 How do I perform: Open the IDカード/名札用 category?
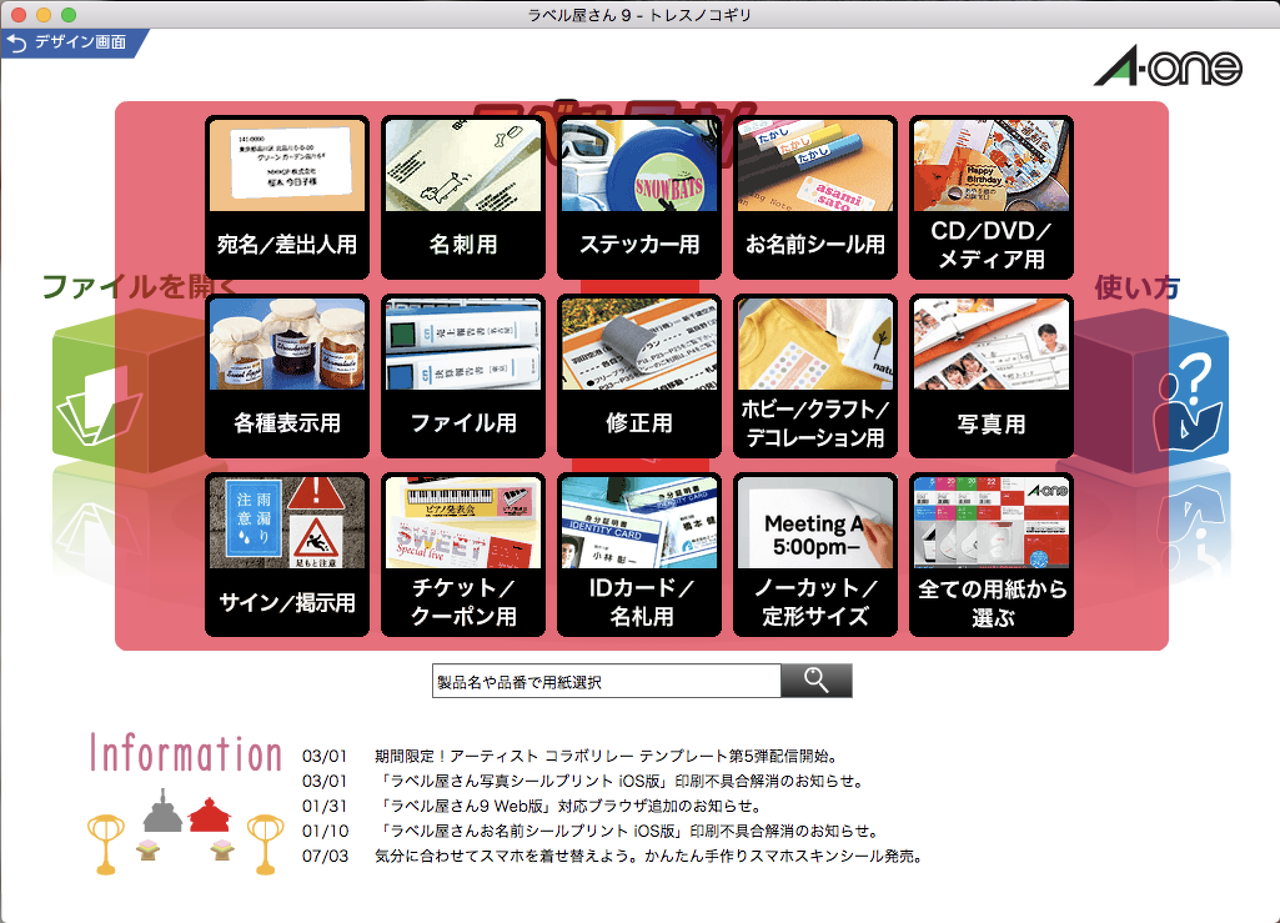pos(639,555)
